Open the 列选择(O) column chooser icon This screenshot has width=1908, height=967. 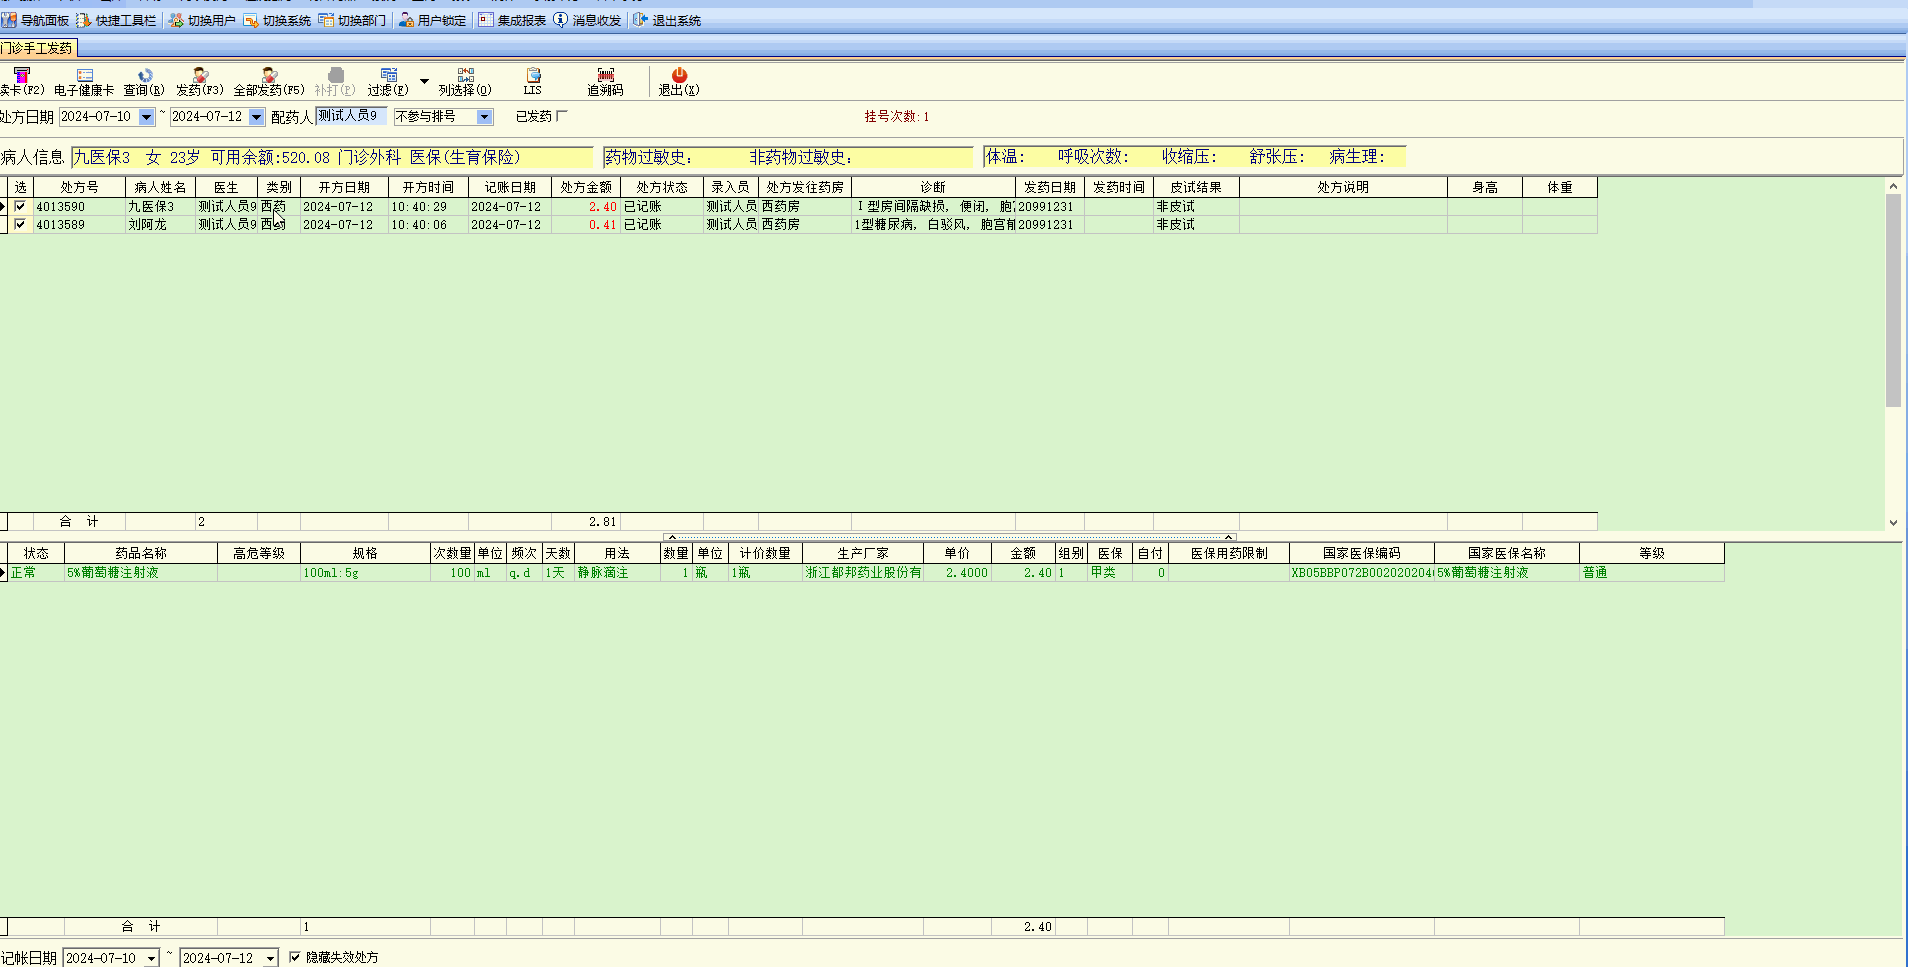tap(466, 75)
